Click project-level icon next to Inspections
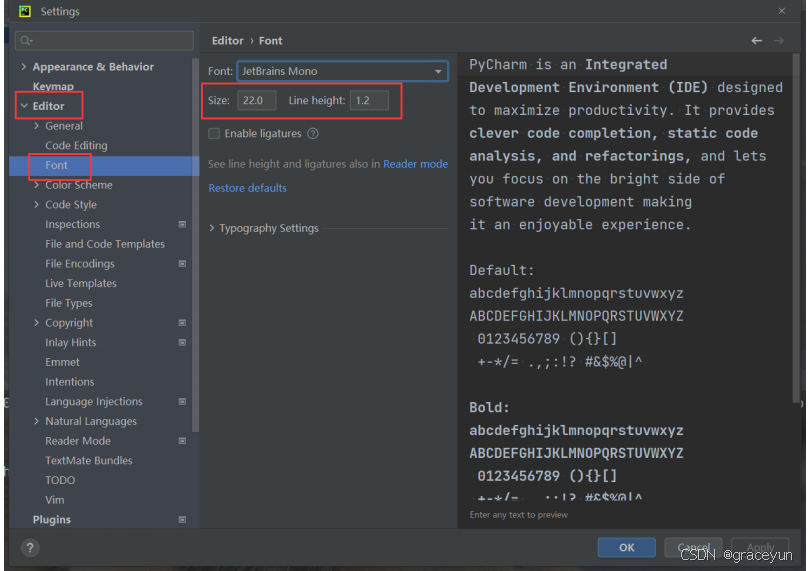Image resolution: width=809 pixels, height=571 pixels. coord(182,224)
